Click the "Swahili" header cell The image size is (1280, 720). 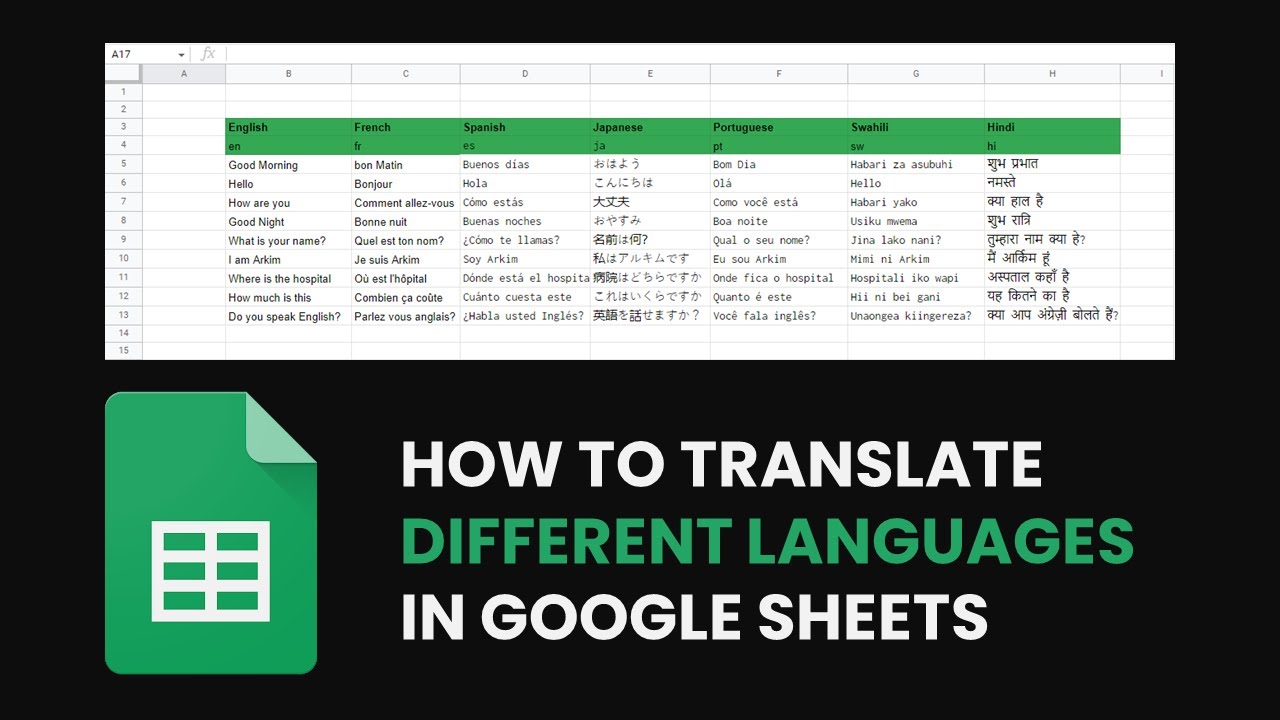(916, 127)
